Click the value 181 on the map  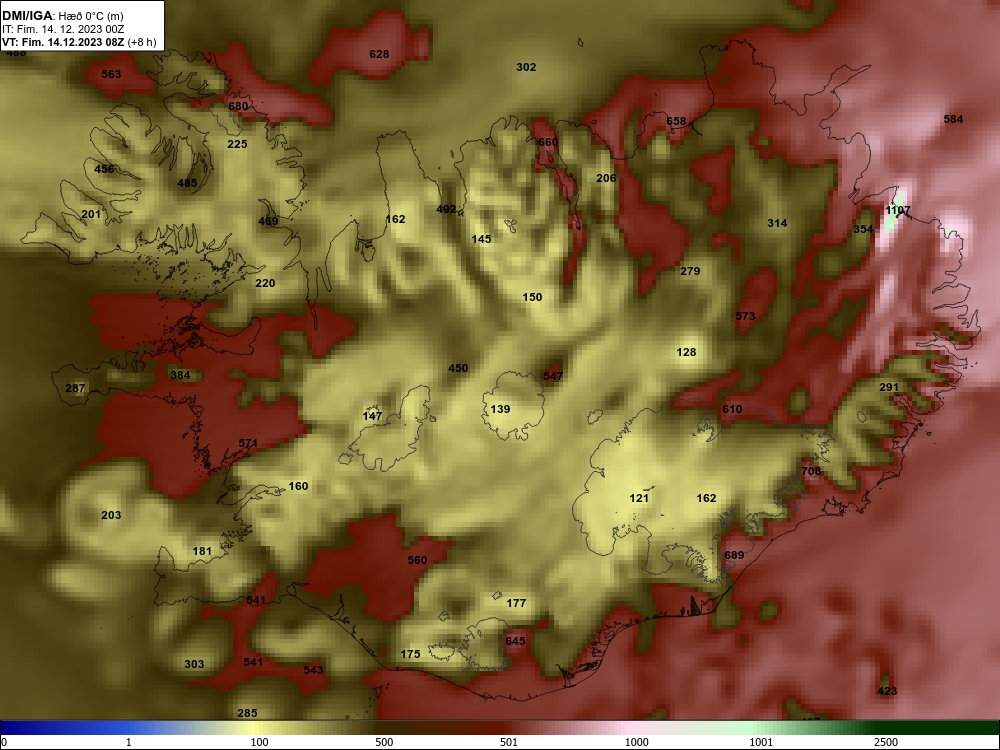(202, 552)
